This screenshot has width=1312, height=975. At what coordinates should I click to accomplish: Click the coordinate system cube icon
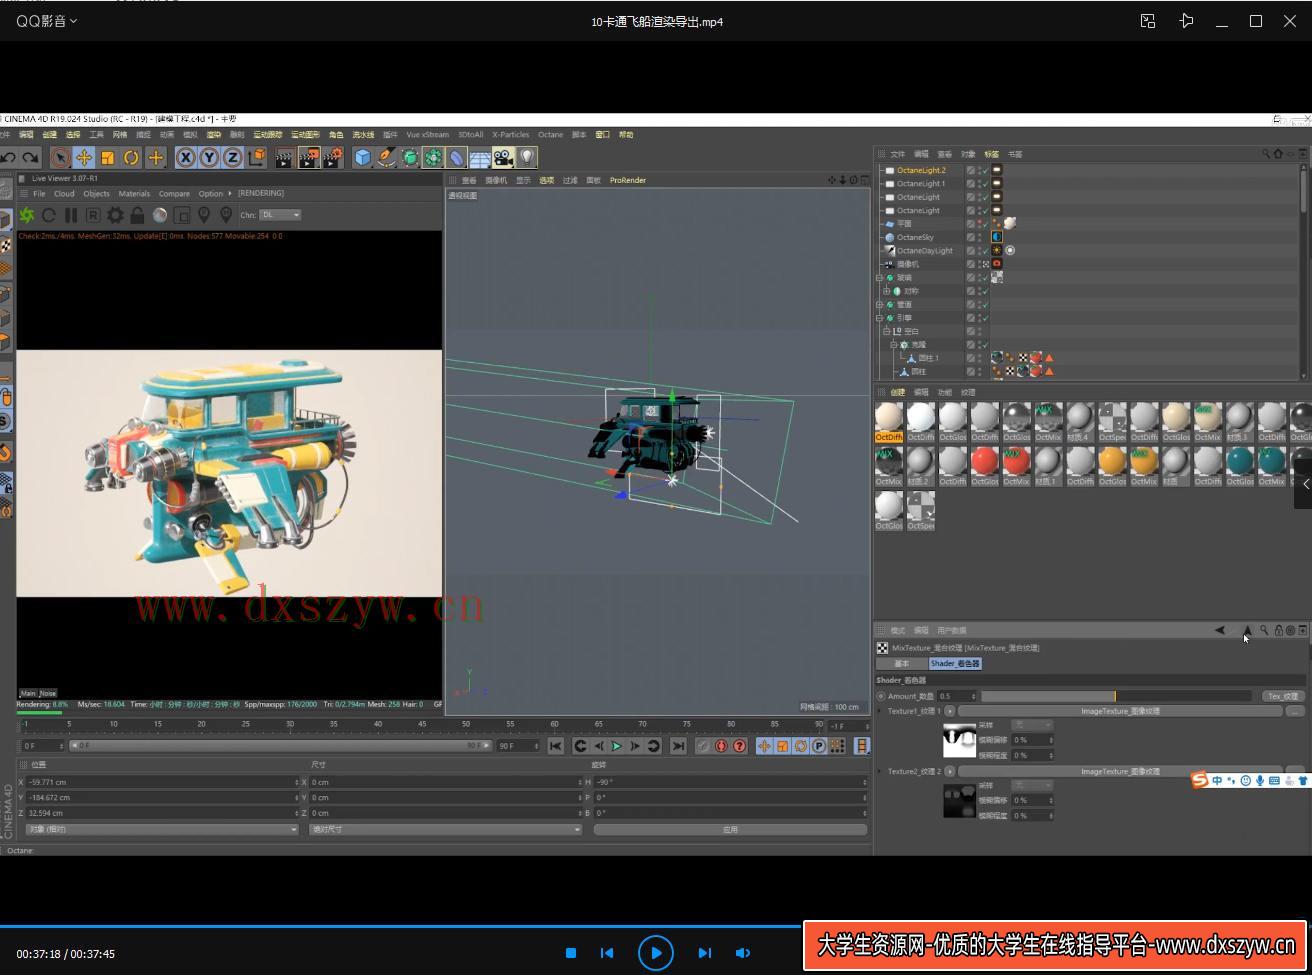point(256,157)
